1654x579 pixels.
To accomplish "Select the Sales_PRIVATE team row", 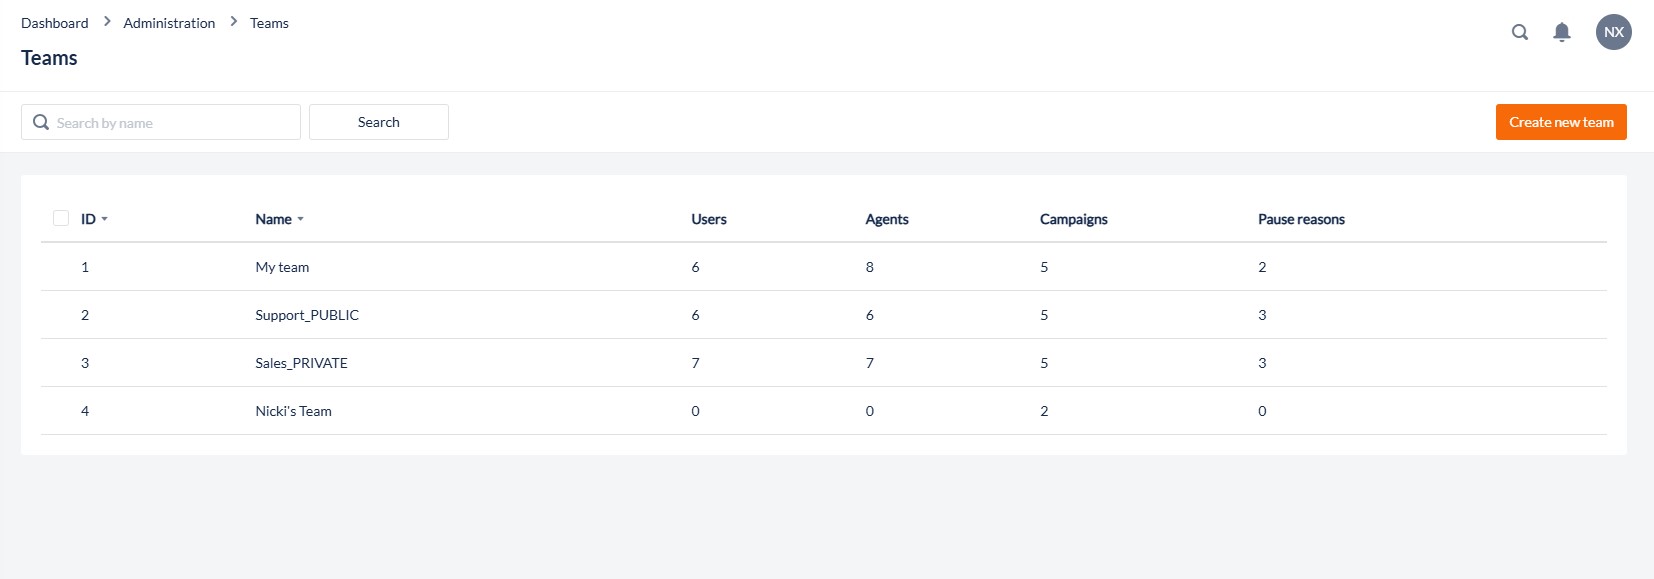I will point(301,363).
